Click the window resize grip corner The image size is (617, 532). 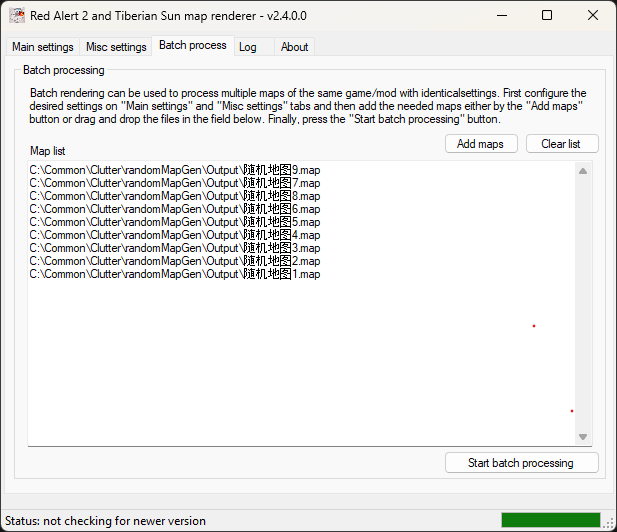[610, 523]
